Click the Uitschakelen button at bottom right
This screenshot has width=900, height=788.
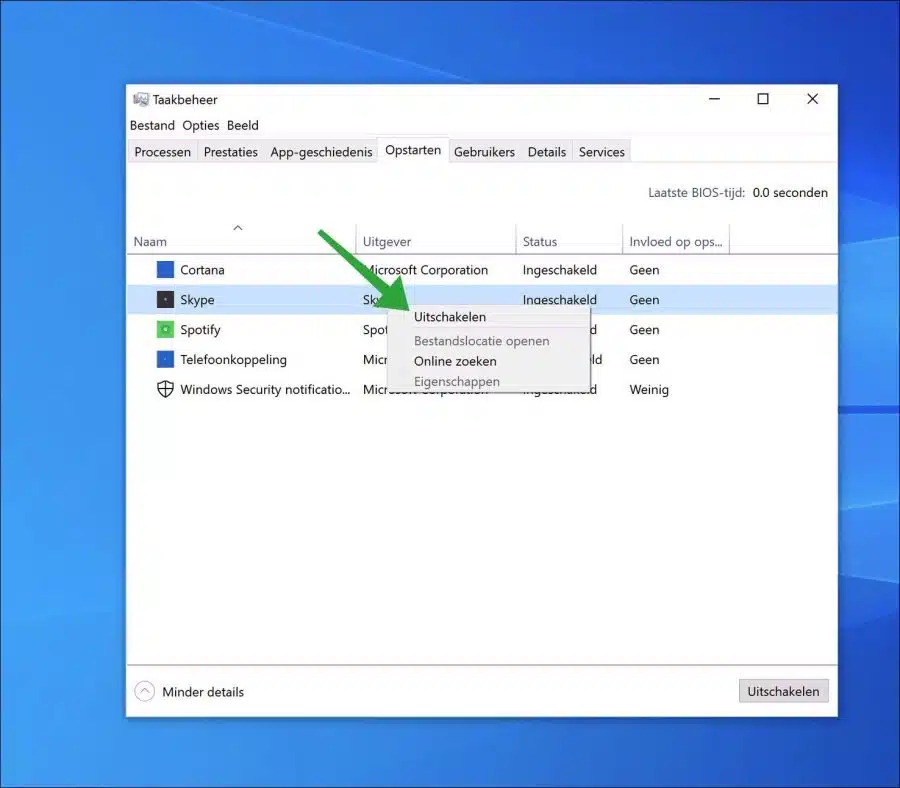pos(783,691)
